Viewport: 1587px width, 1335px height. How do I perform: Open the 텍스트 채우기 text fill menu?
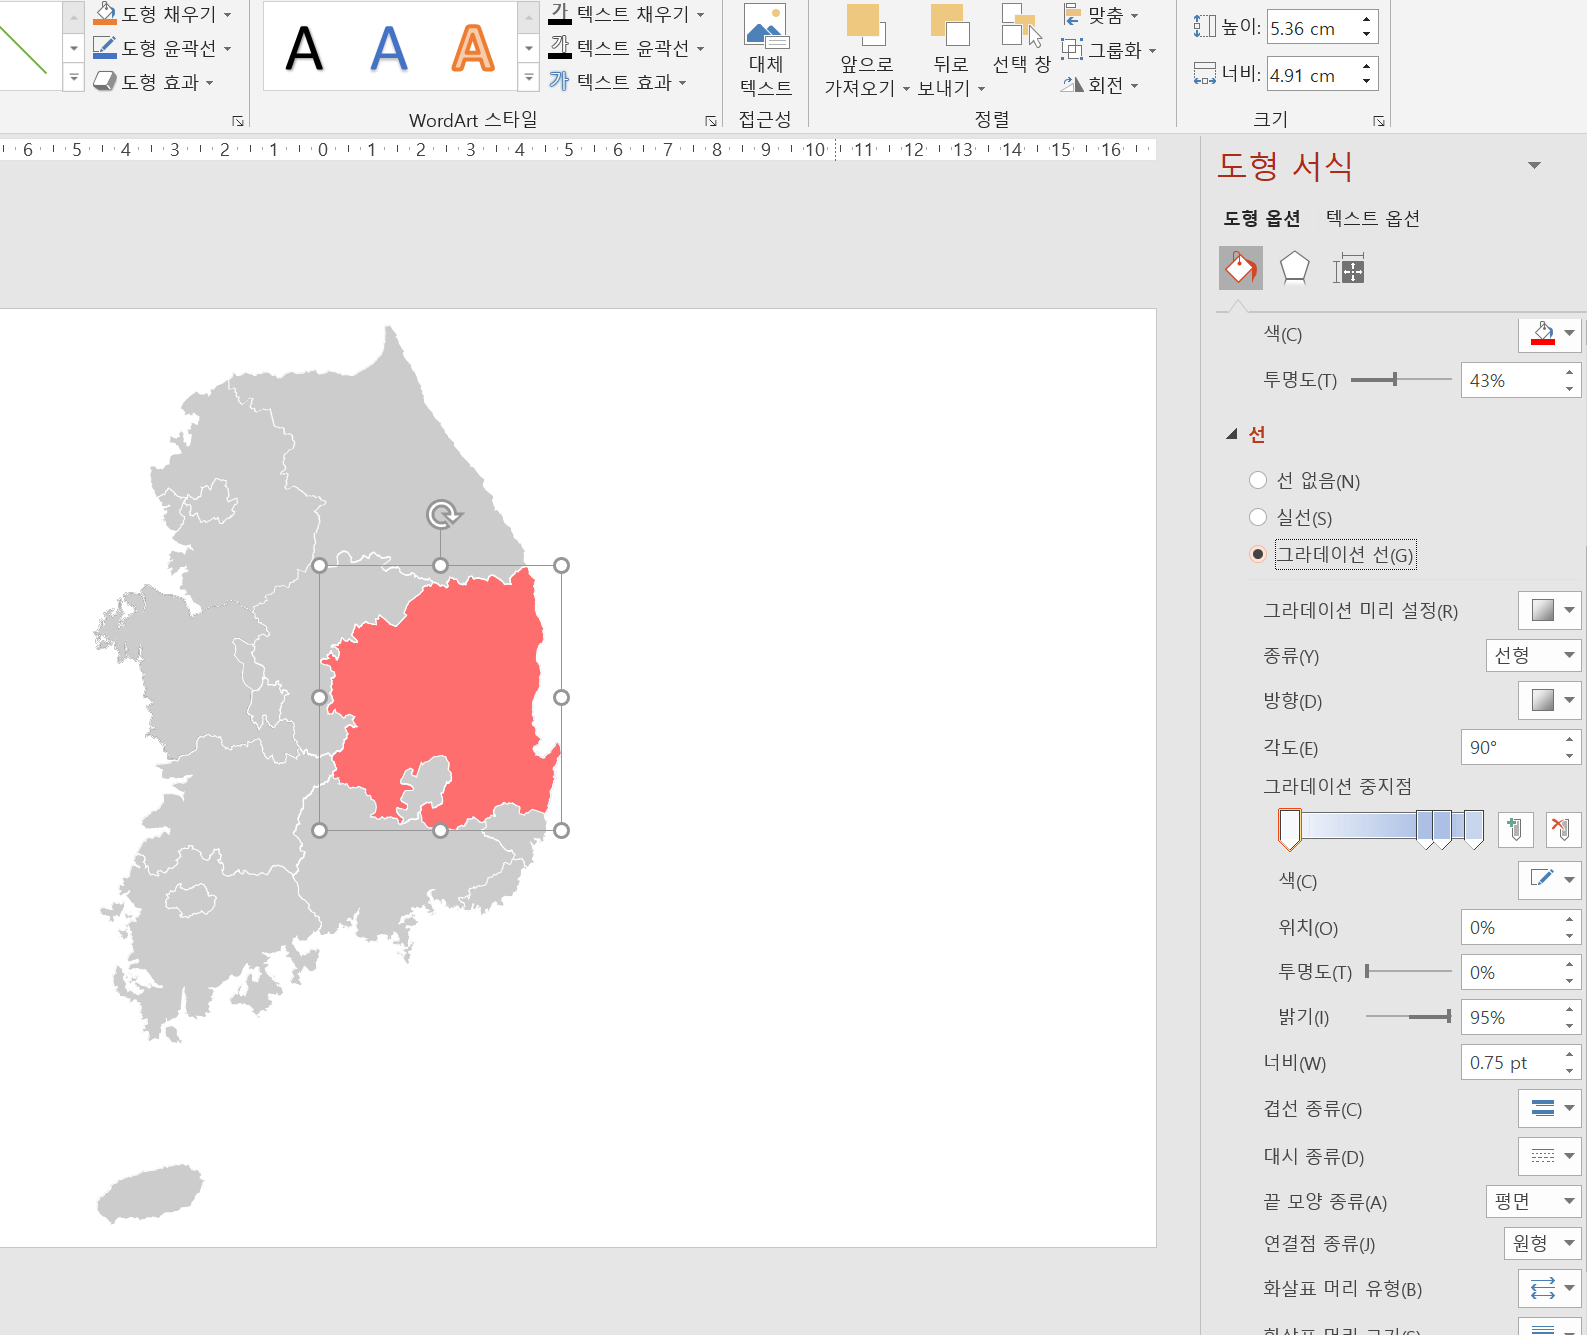(627, 14)
